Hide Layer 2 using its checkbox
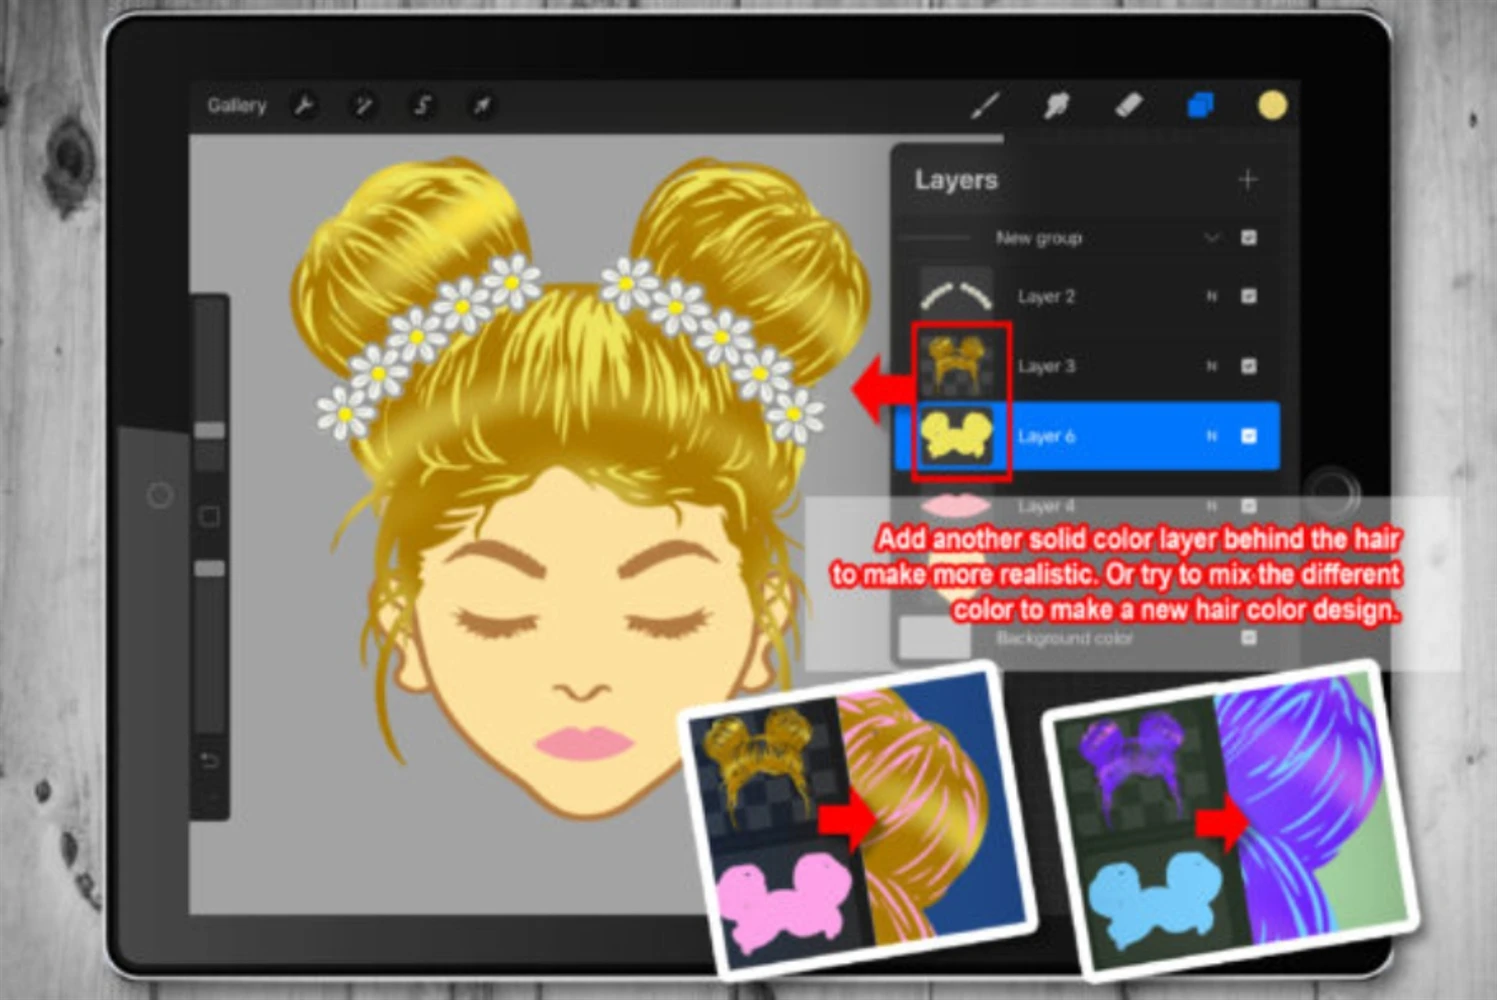The width and height of the screenshot is (1497, 1000). 1248,296
